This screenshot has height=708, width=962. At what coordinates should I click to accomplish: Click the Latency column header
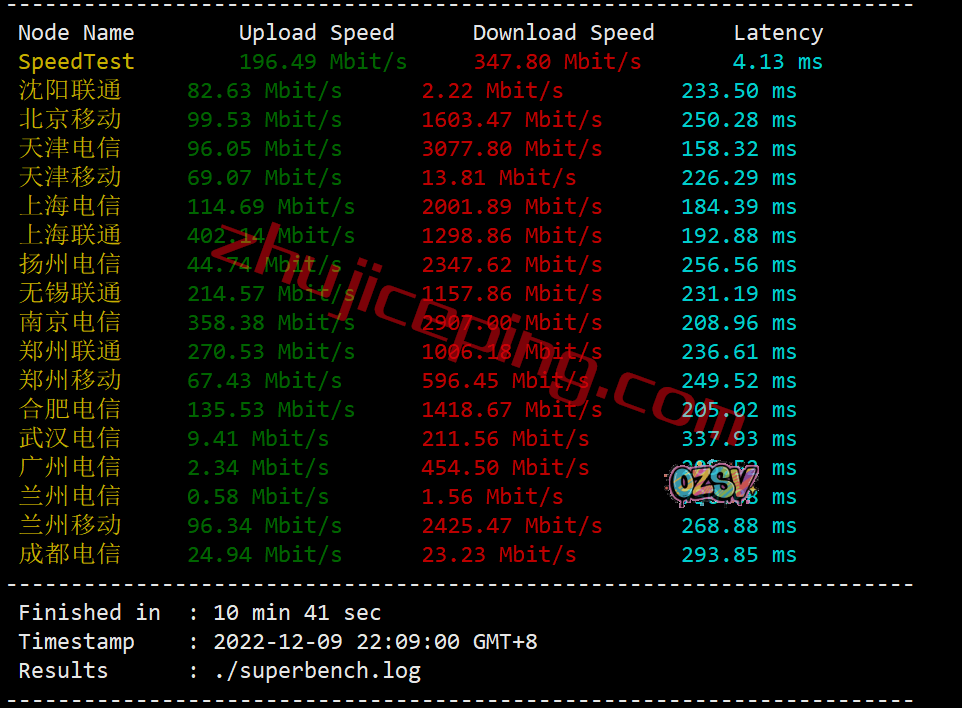point(778,33)
